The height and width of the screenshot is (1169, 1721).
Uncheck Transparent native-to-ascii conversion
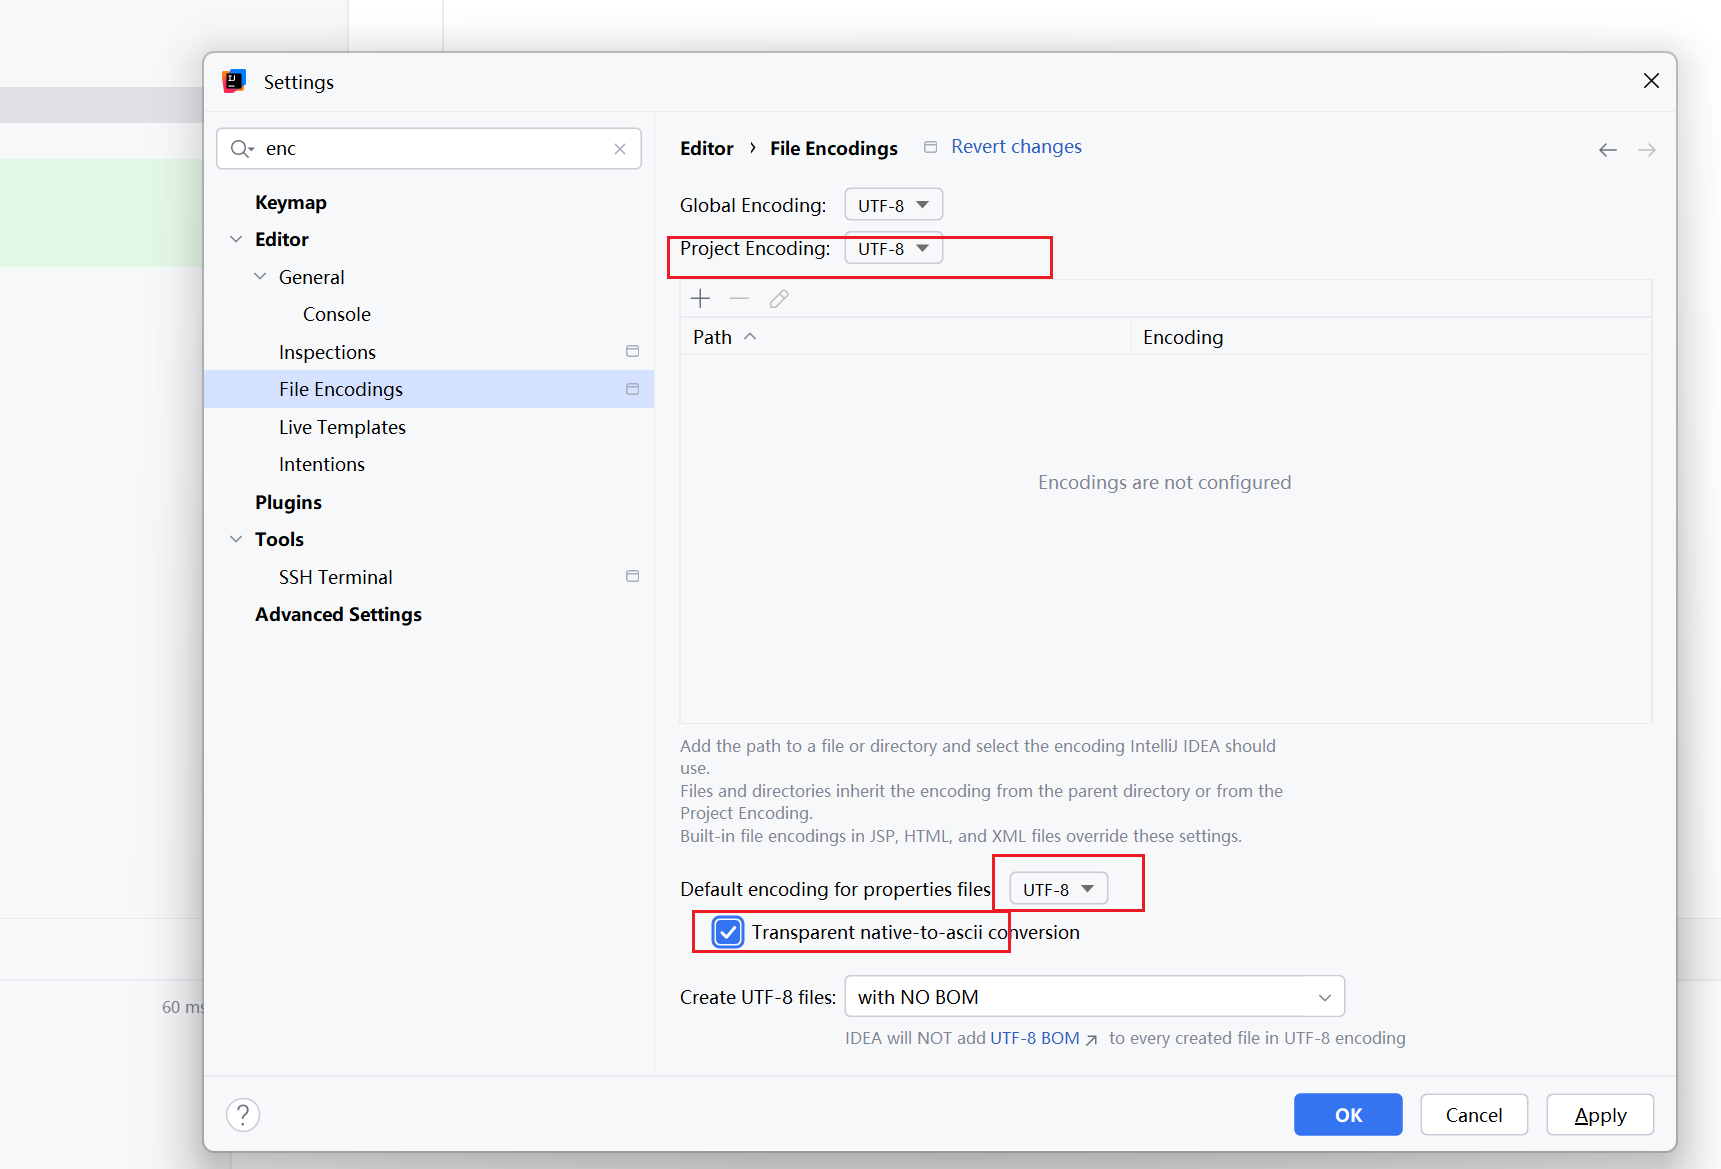point(727,931)
